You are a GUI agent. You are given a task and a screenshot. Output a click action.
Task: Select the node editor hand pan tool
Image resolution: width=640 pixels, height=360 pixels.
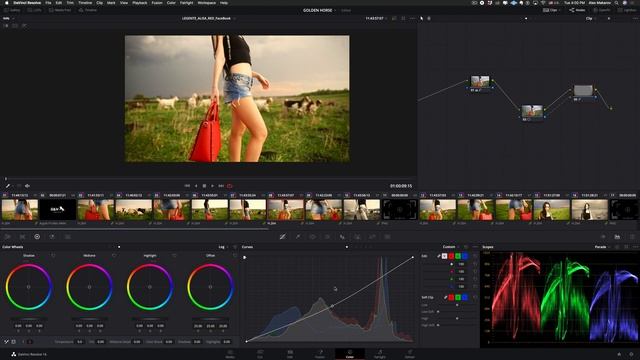pyautogui.click(x=429, y=18)
